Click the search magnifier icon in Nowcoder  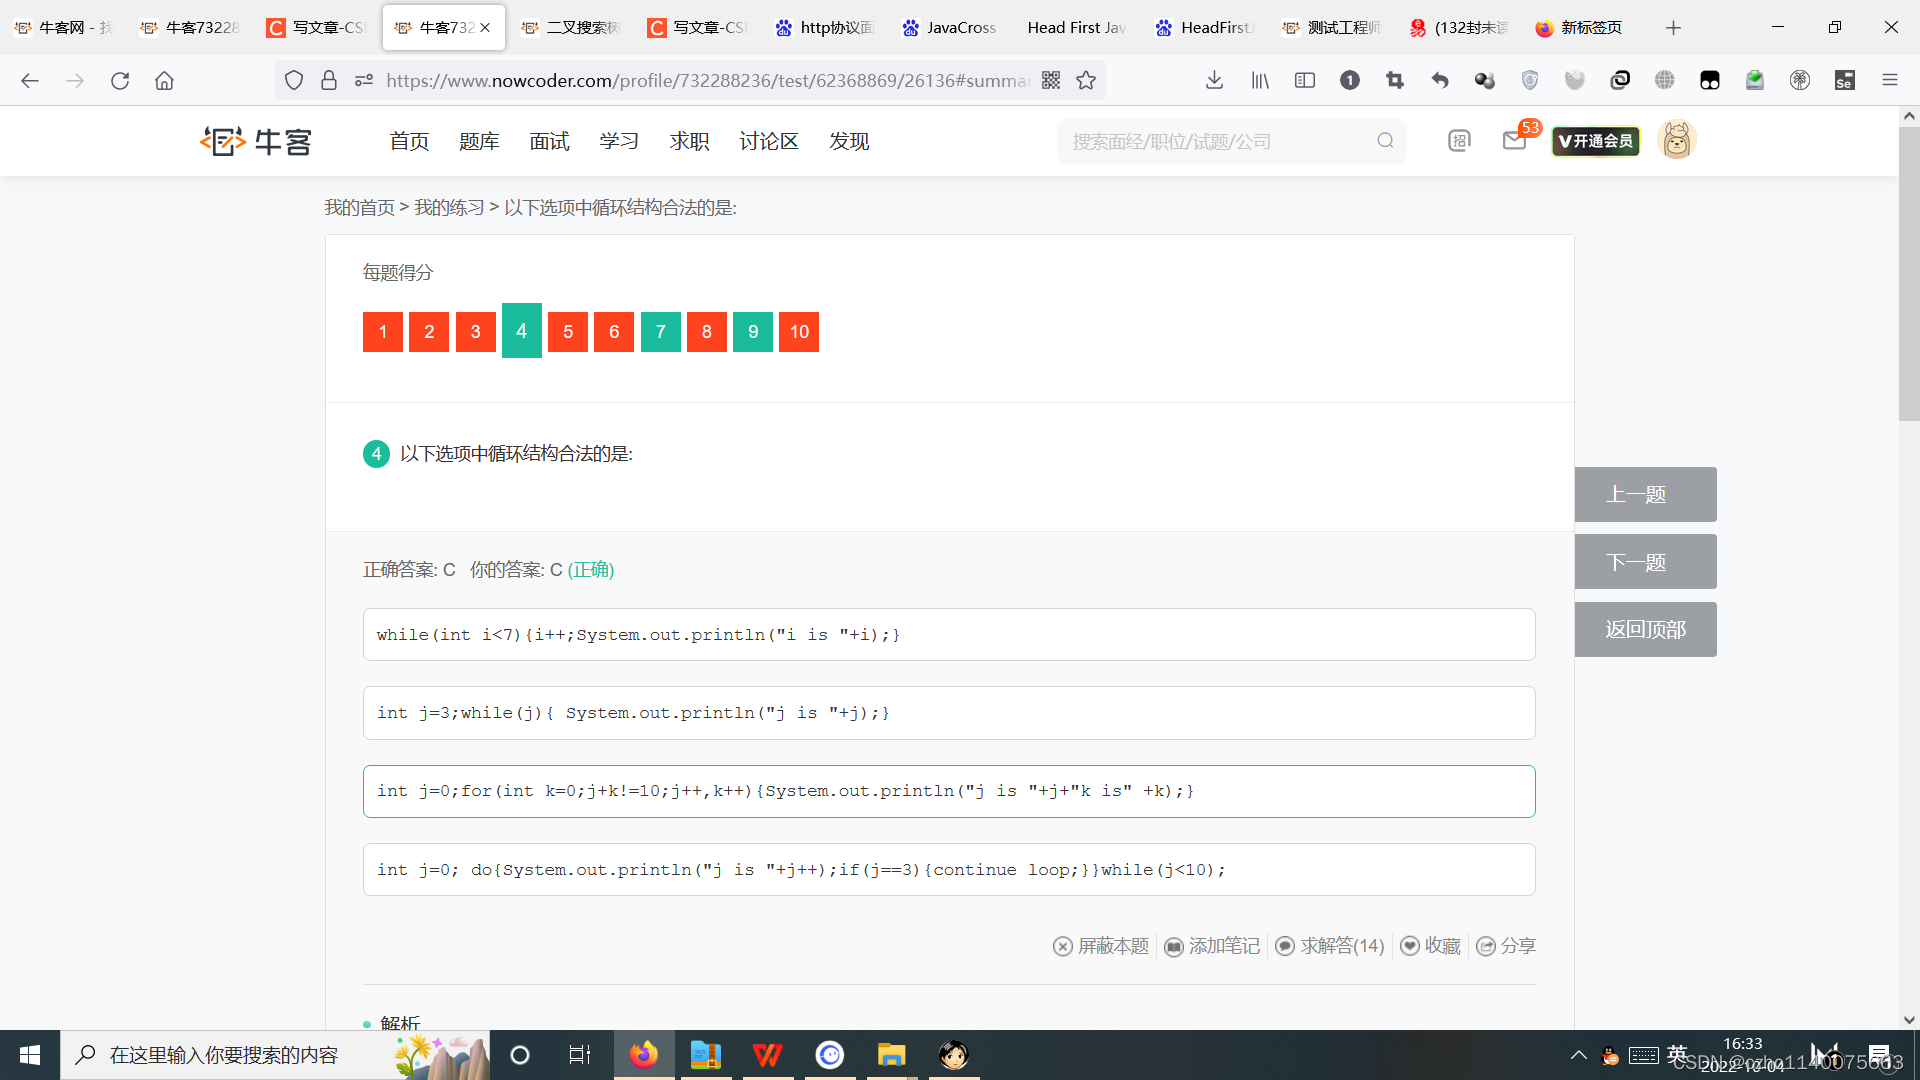[x=1385, y=141]
